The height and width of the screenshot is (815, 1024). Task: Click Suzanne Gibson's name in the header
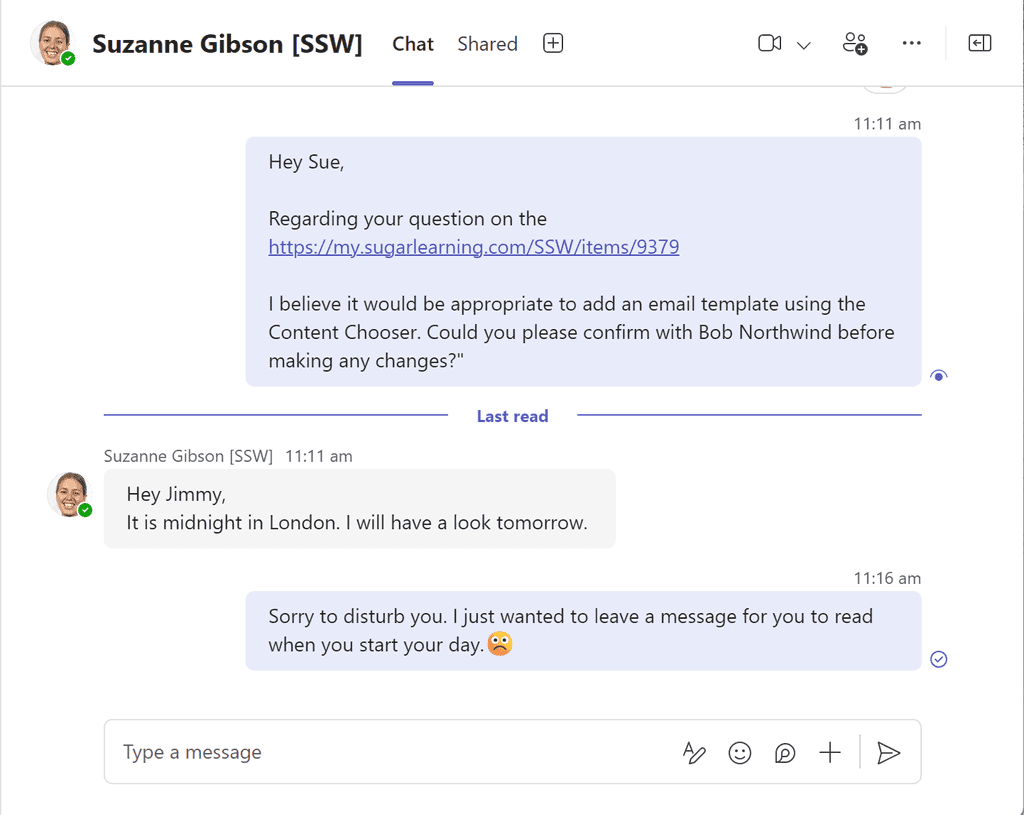point(227,44)
